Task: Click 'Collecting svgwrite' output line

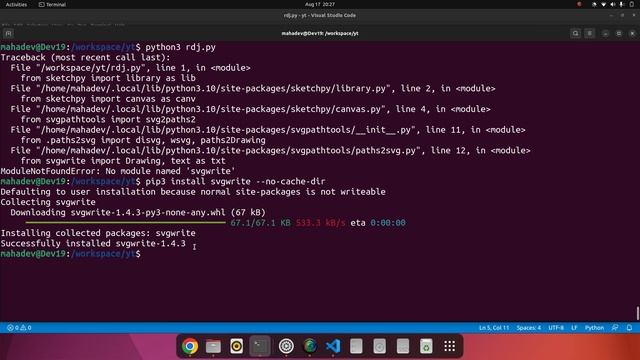Action: click(x=48, y=202)
